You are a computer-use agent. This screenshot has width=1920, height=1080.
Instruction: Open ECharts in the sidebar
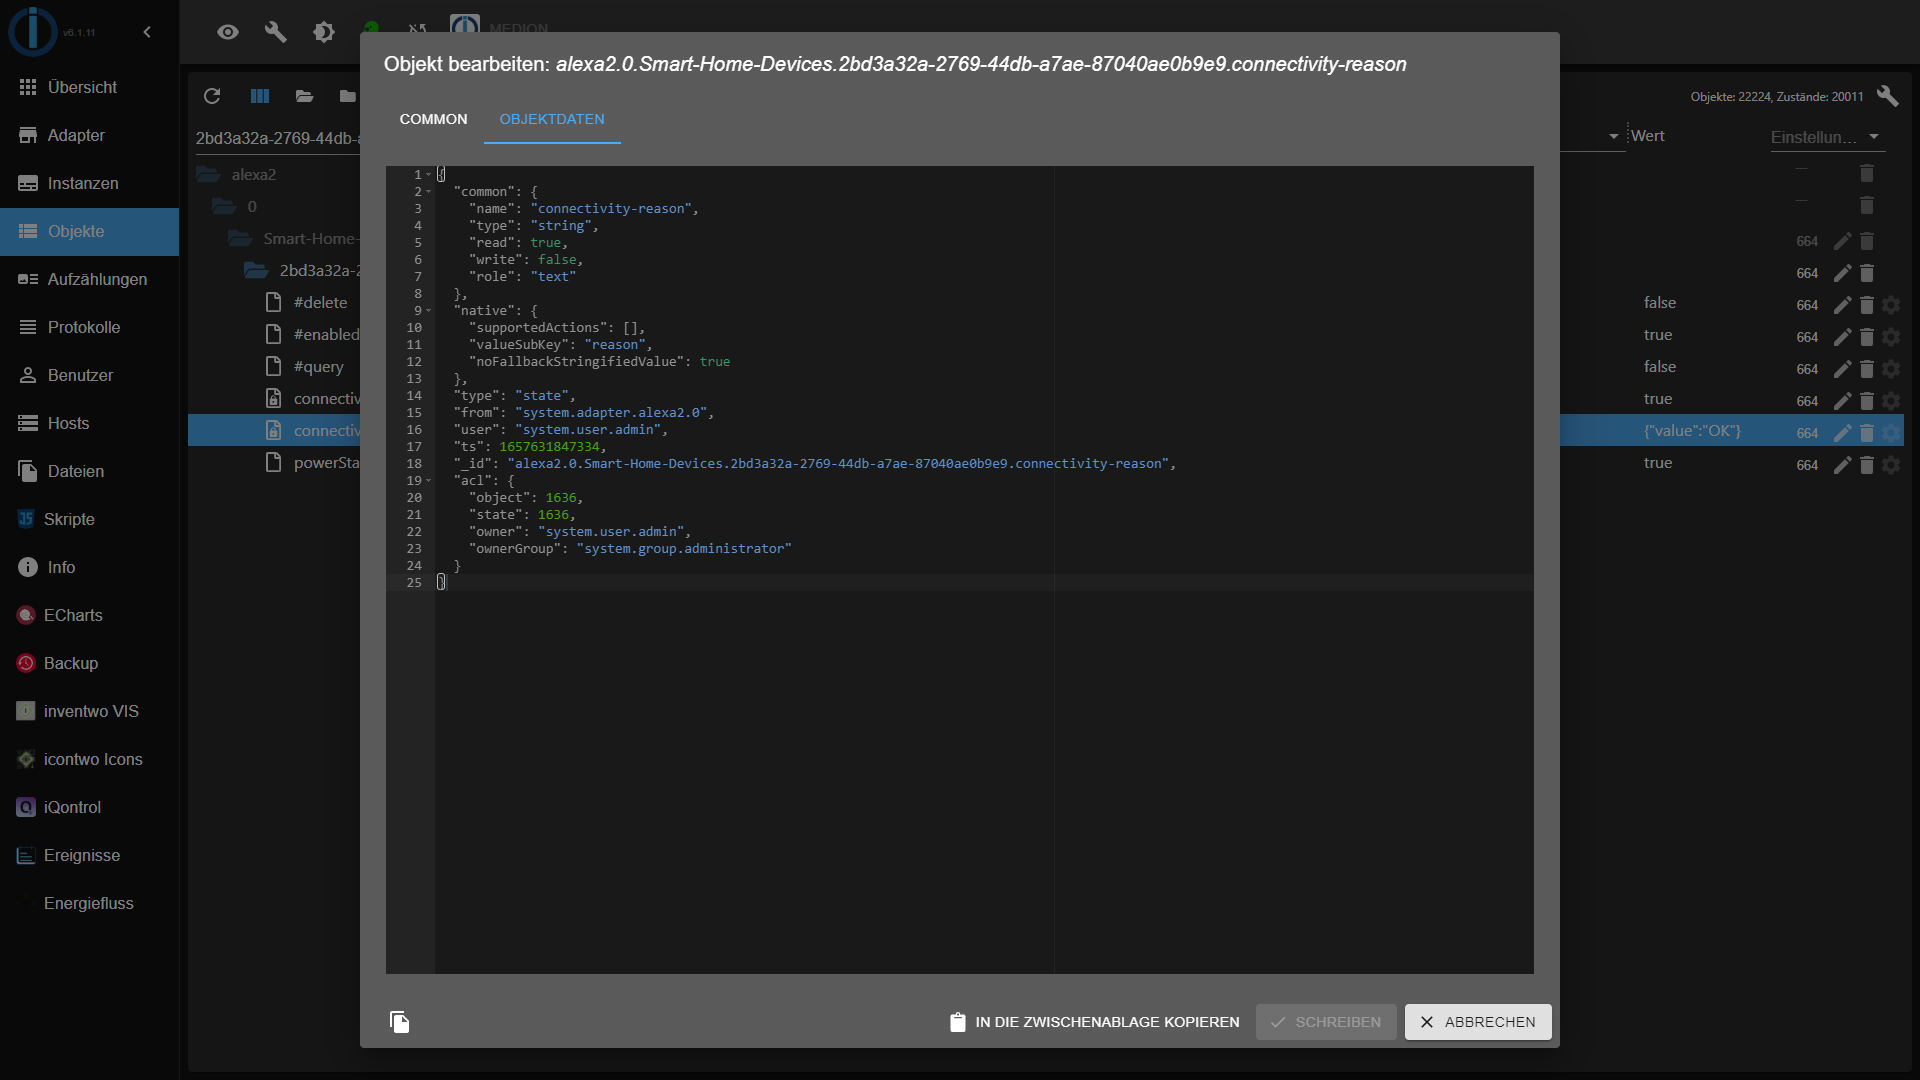pos(89,615)
